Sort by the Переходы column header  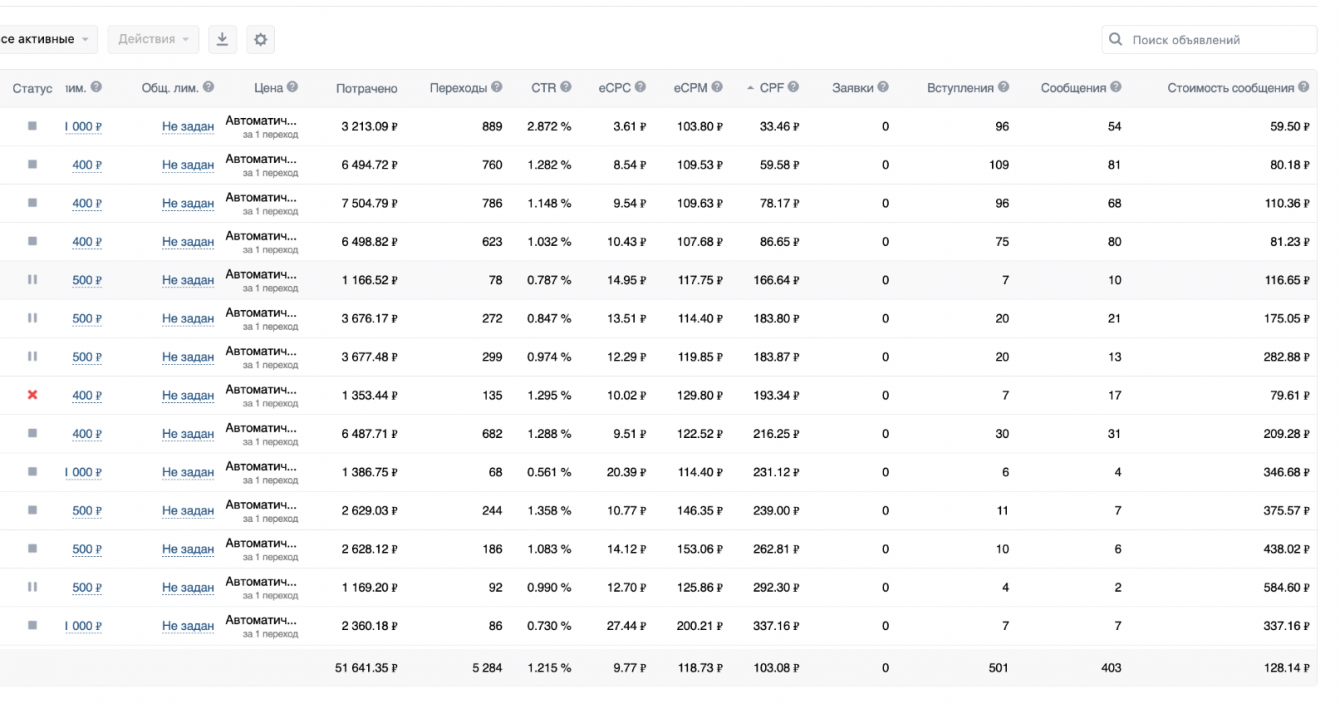tap(458, 88)
